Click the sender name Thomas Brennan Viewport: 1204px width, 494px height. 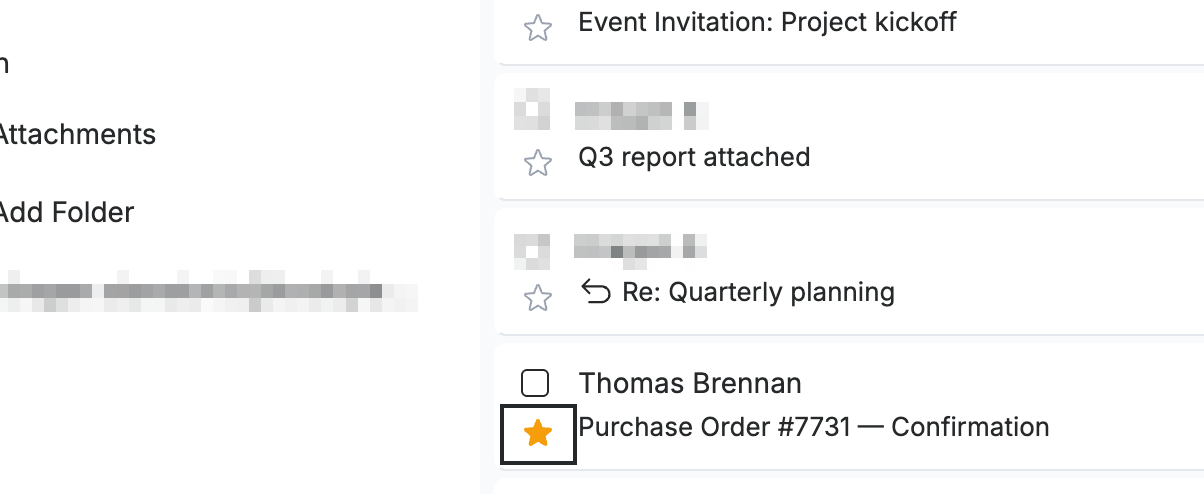(690, 383)
